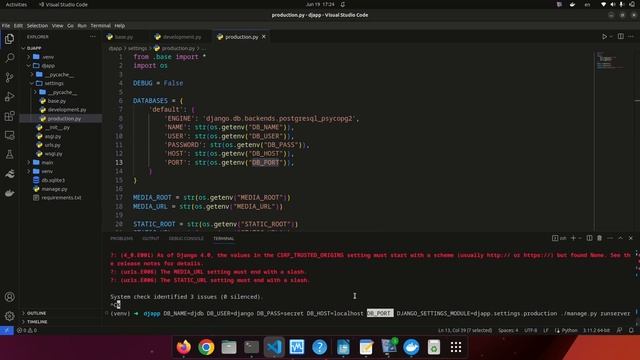Open urls.py in the Explorer tree
Screen dimensions: 640x360
click(x=52, y=145)
